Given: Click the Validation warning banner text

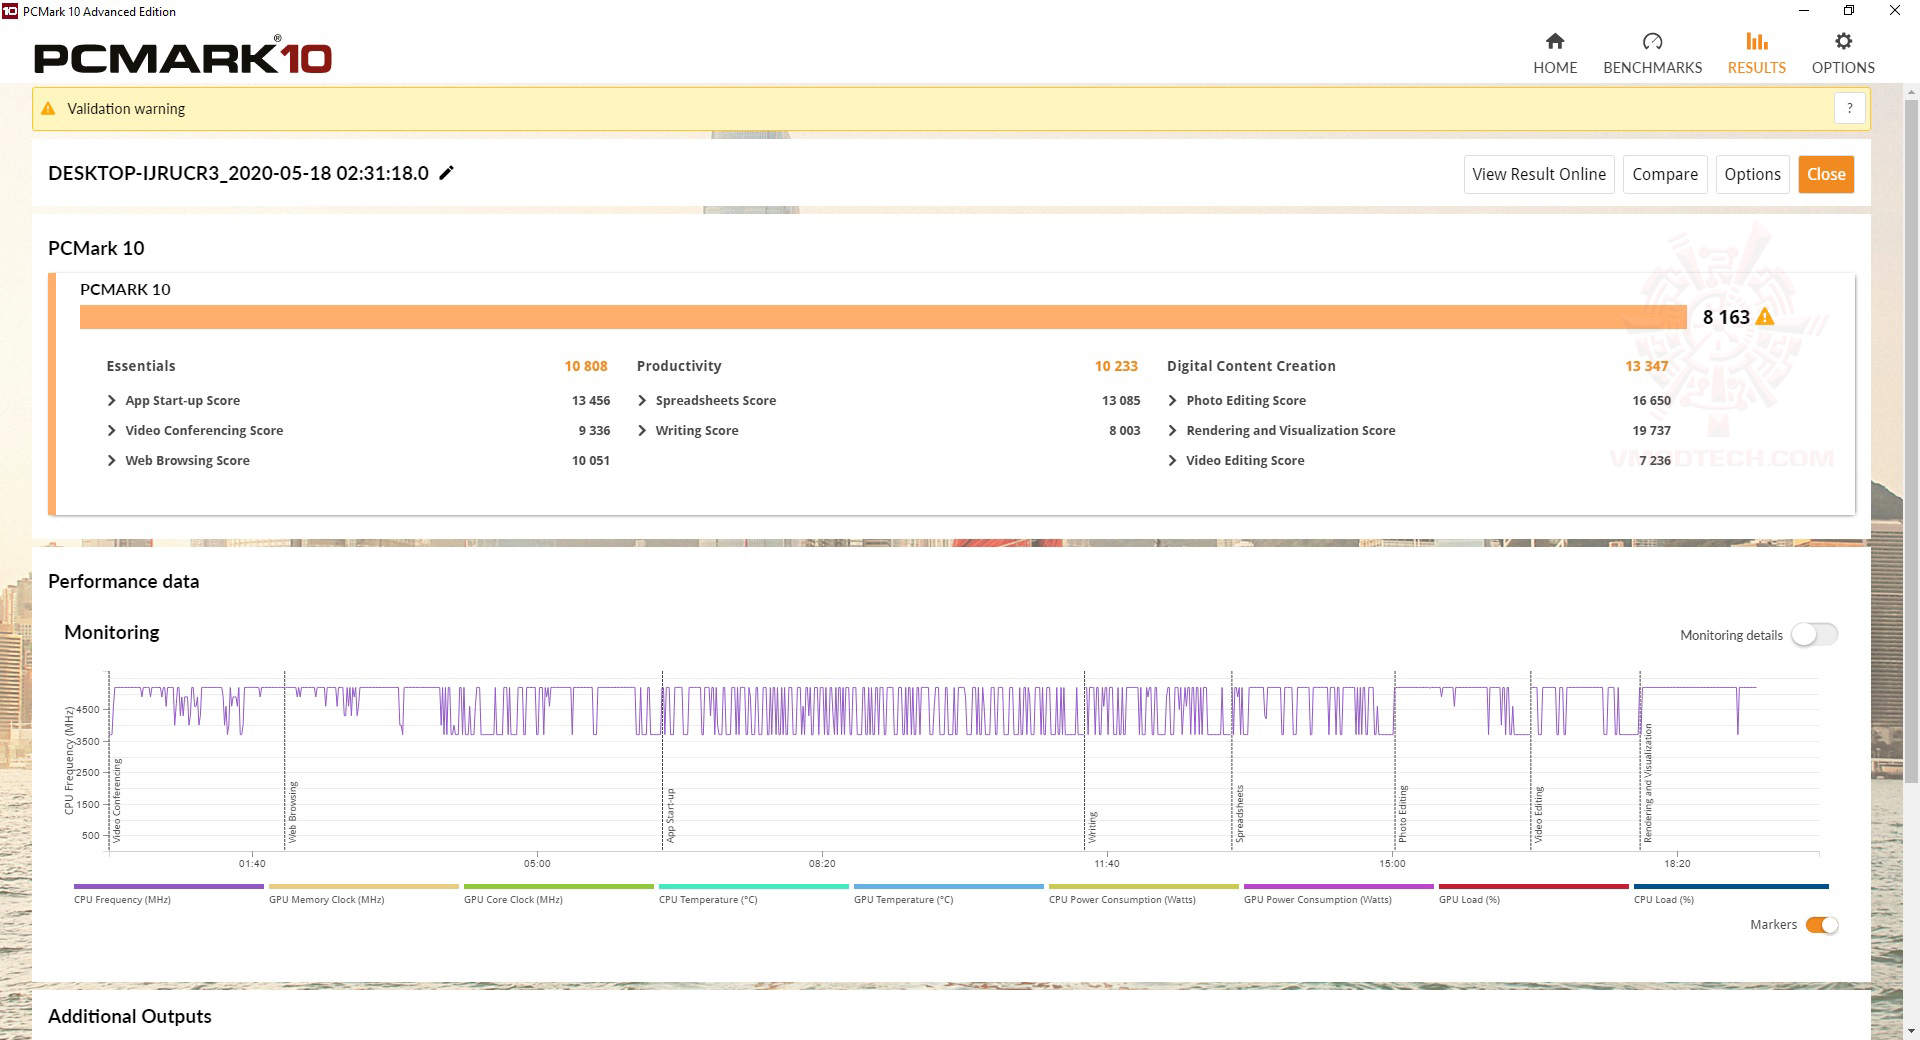Looking at the screenshot, I should pyautogui.click(x=126, y=108).
